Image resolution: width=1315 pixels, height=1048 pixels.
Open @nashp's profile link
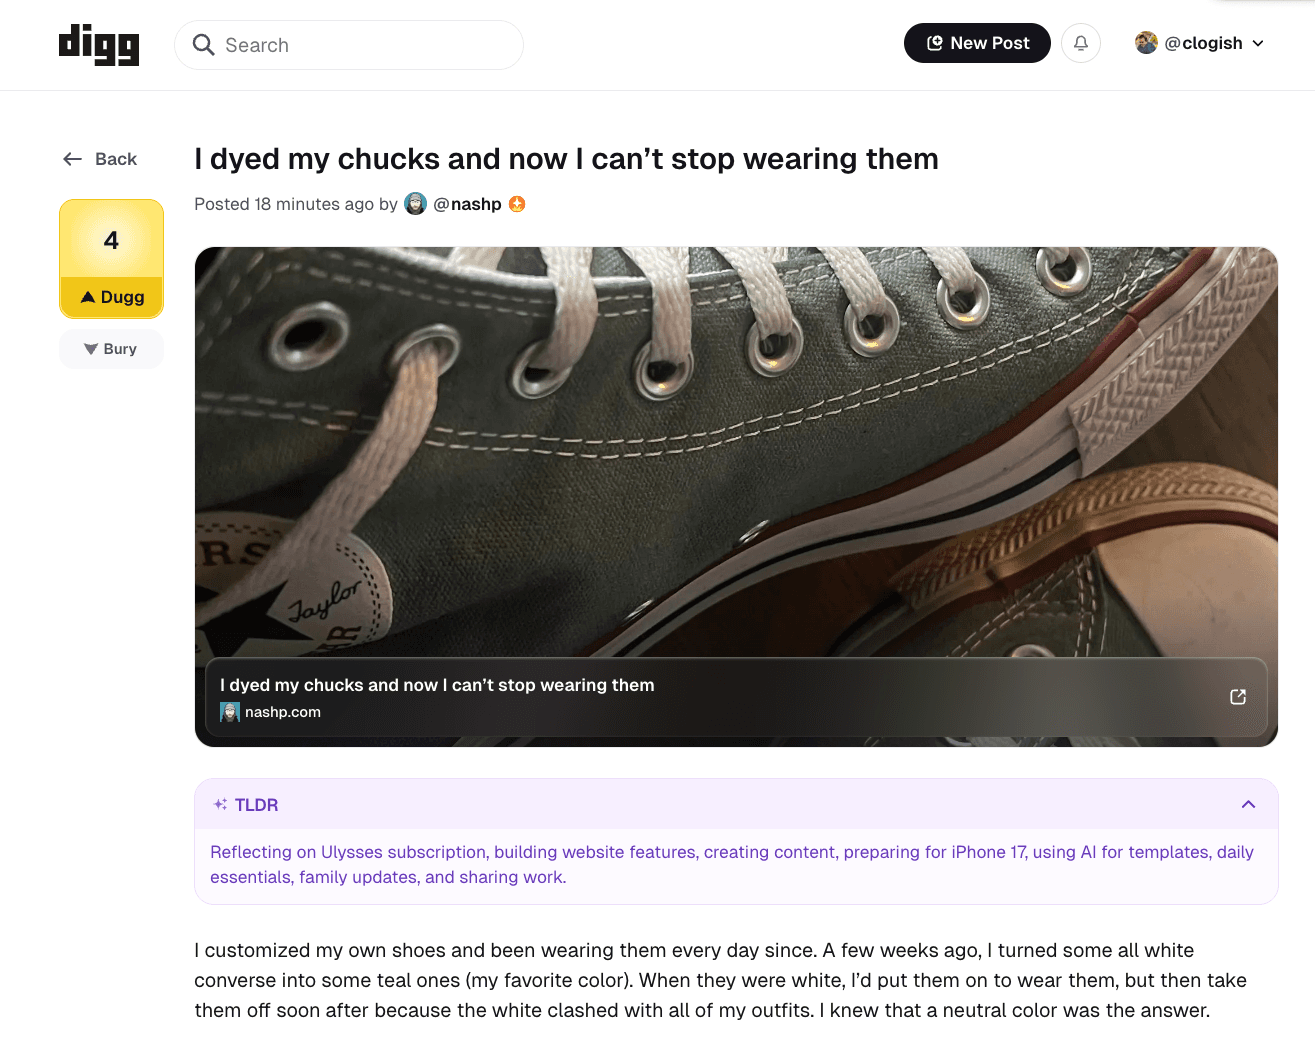pyautogui.click(x=467, y=204)
